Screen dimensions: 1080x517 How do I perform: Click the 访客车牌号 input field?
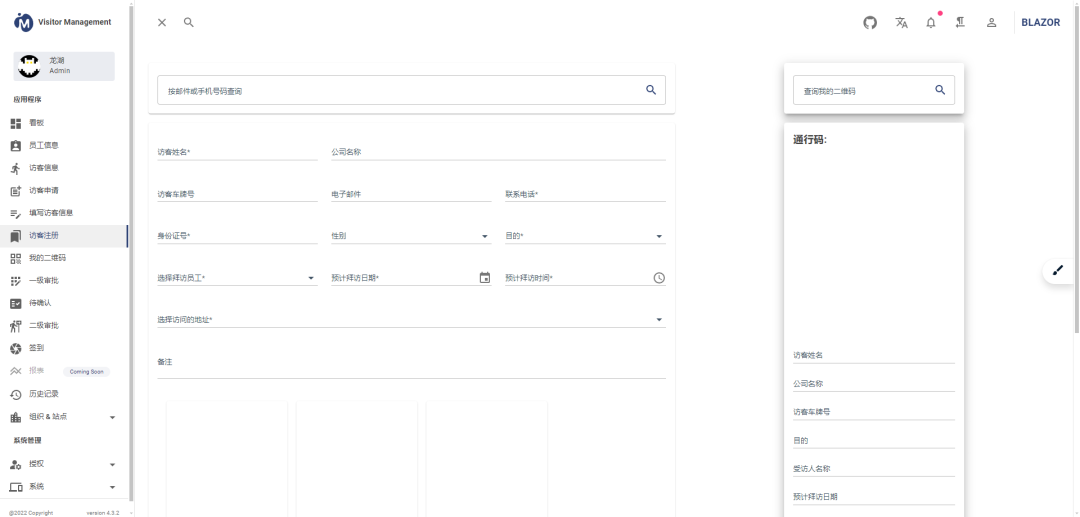point(237,194)
